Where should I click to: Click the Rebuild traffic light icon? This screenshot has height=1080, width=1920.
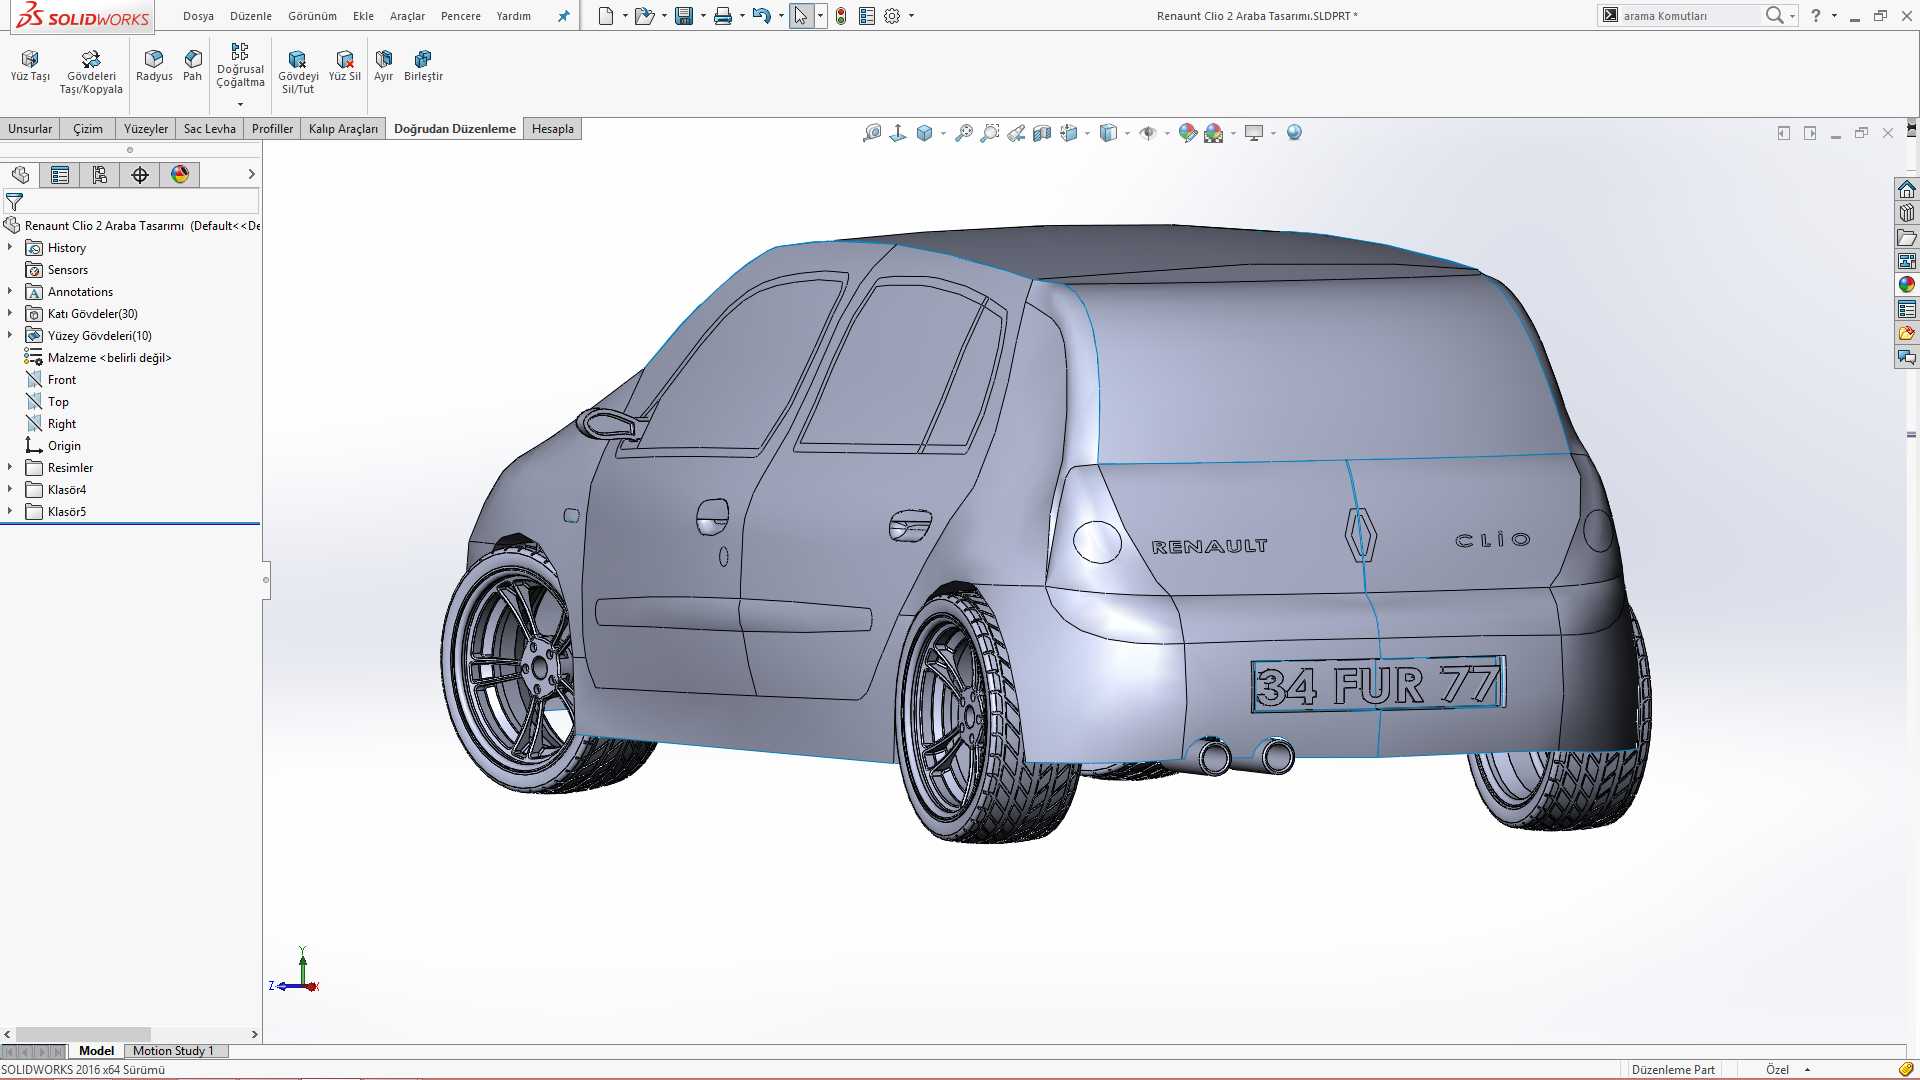841,16
